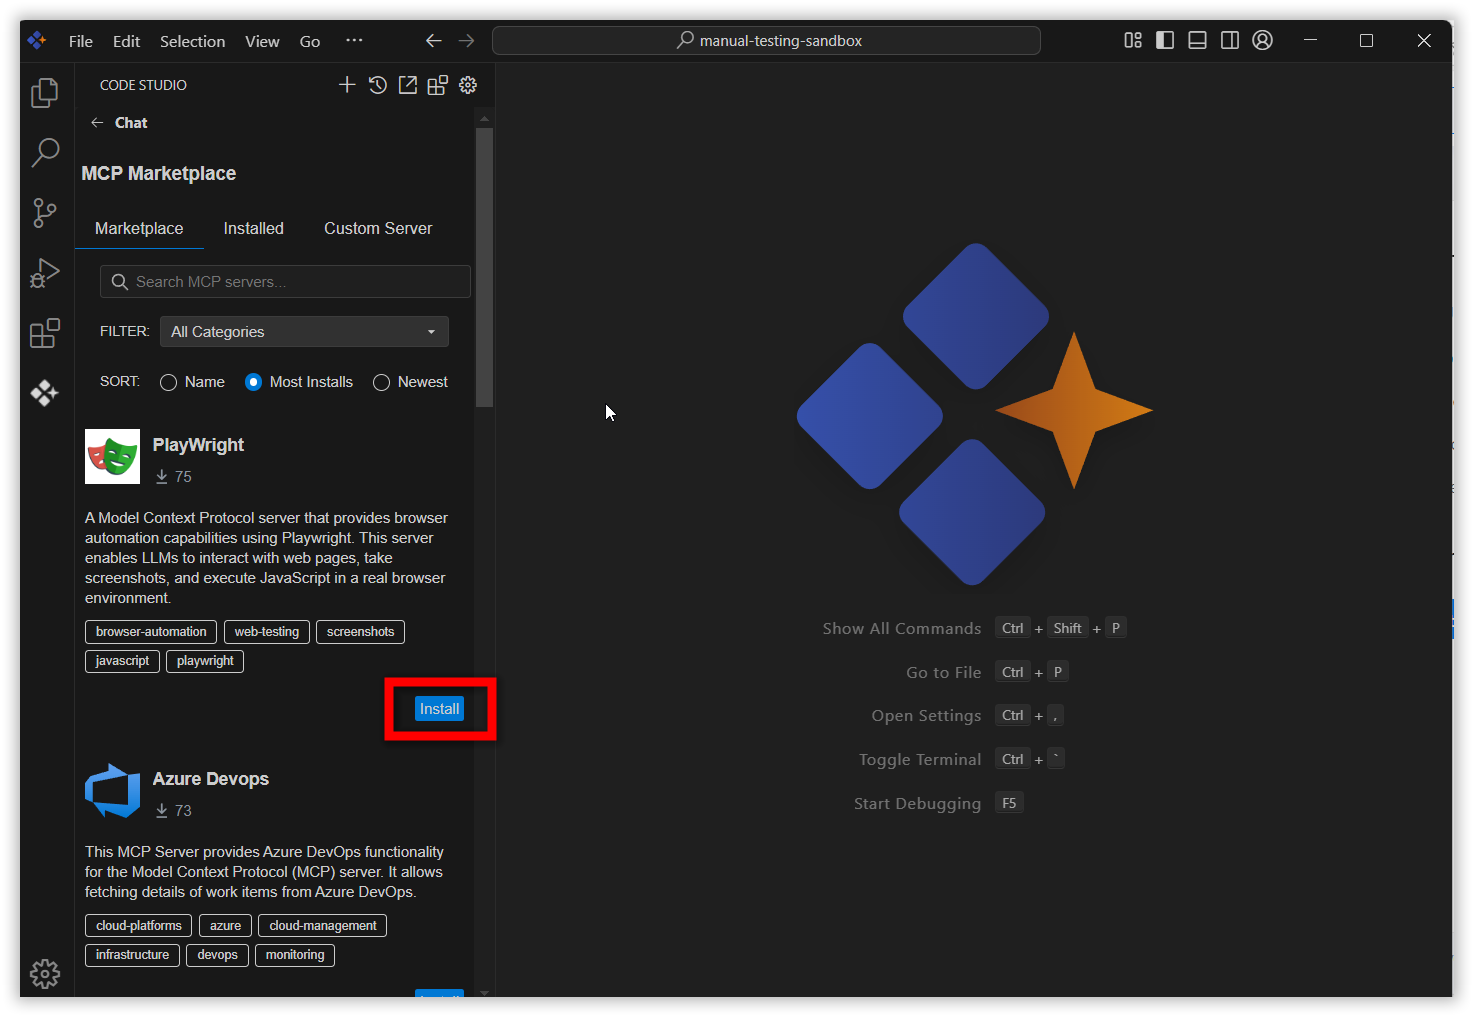Open the Explorer view in activity bar
1474x1017 pixels.
45,93
